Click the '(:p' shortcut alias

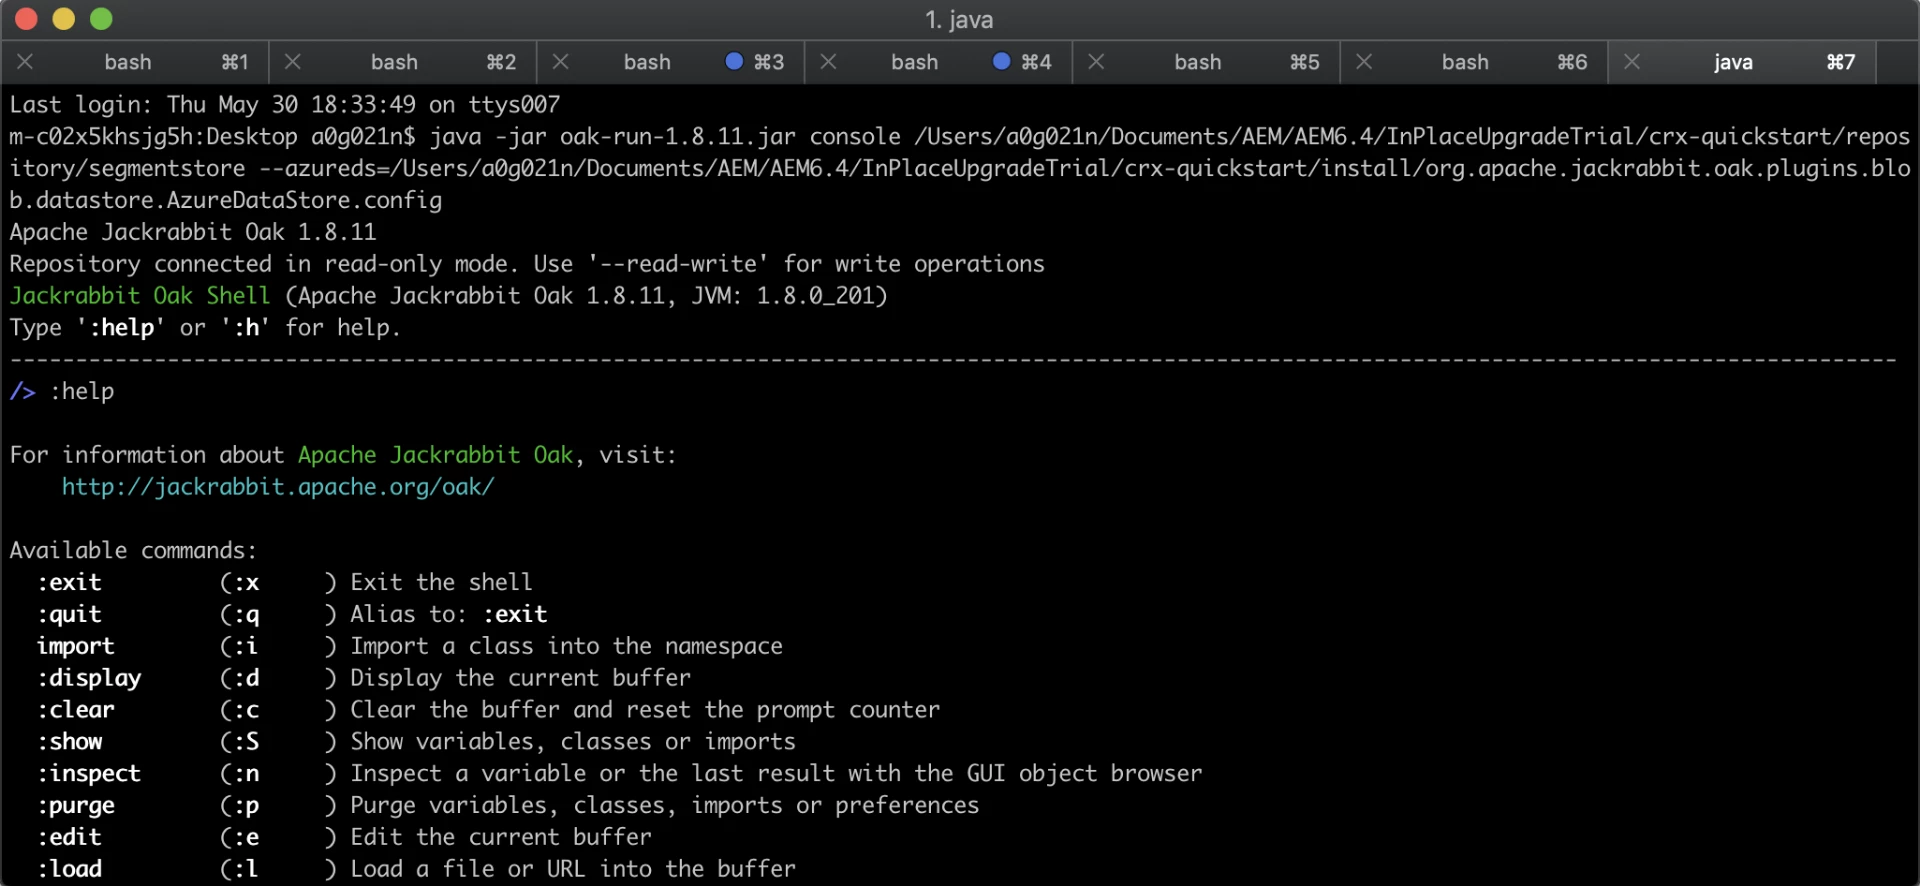pos(240,806)
